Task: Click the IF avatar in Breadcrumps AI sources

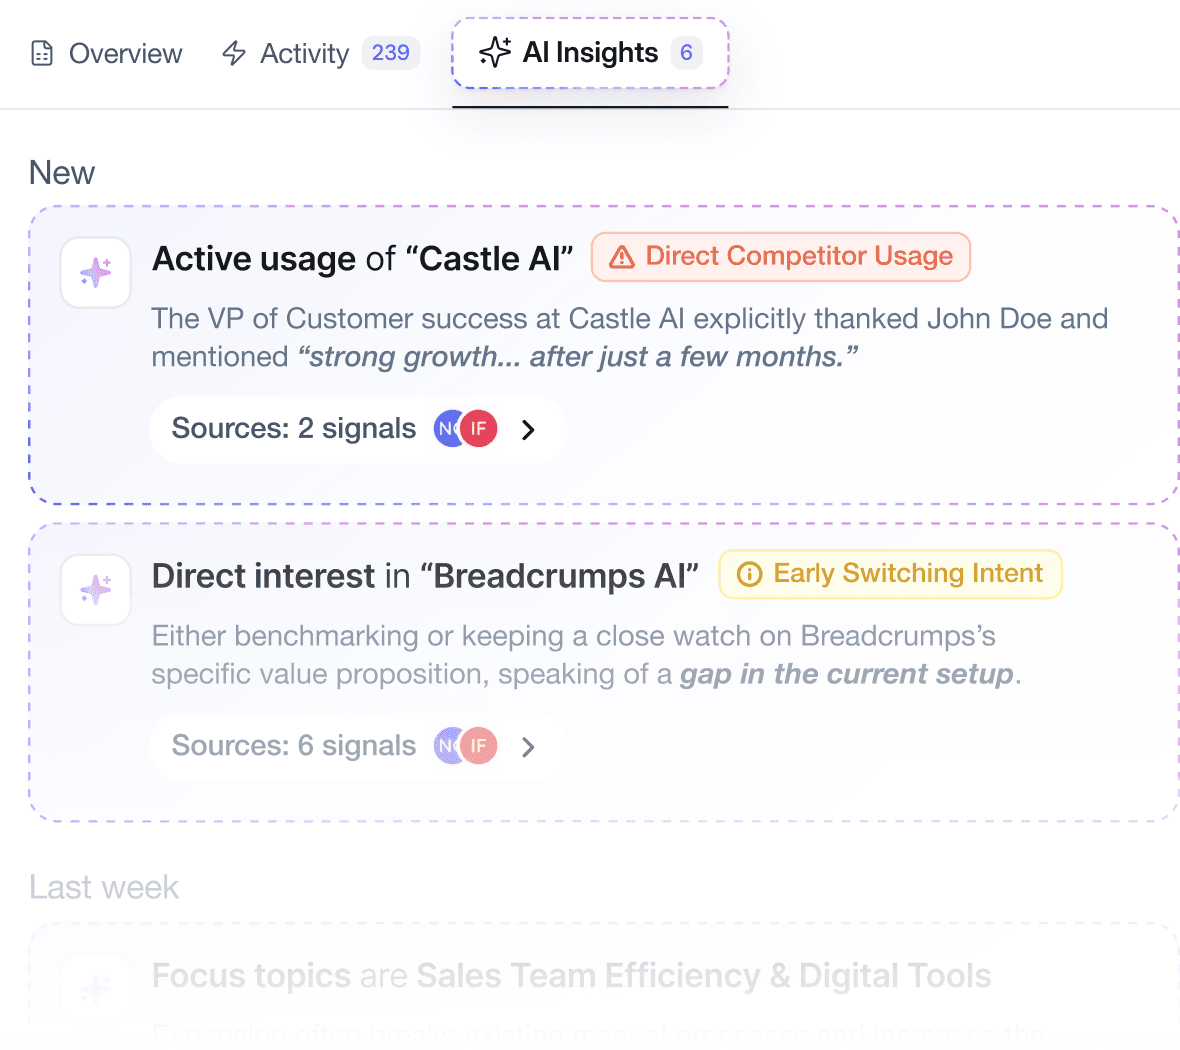Action: tap(480, 746)
